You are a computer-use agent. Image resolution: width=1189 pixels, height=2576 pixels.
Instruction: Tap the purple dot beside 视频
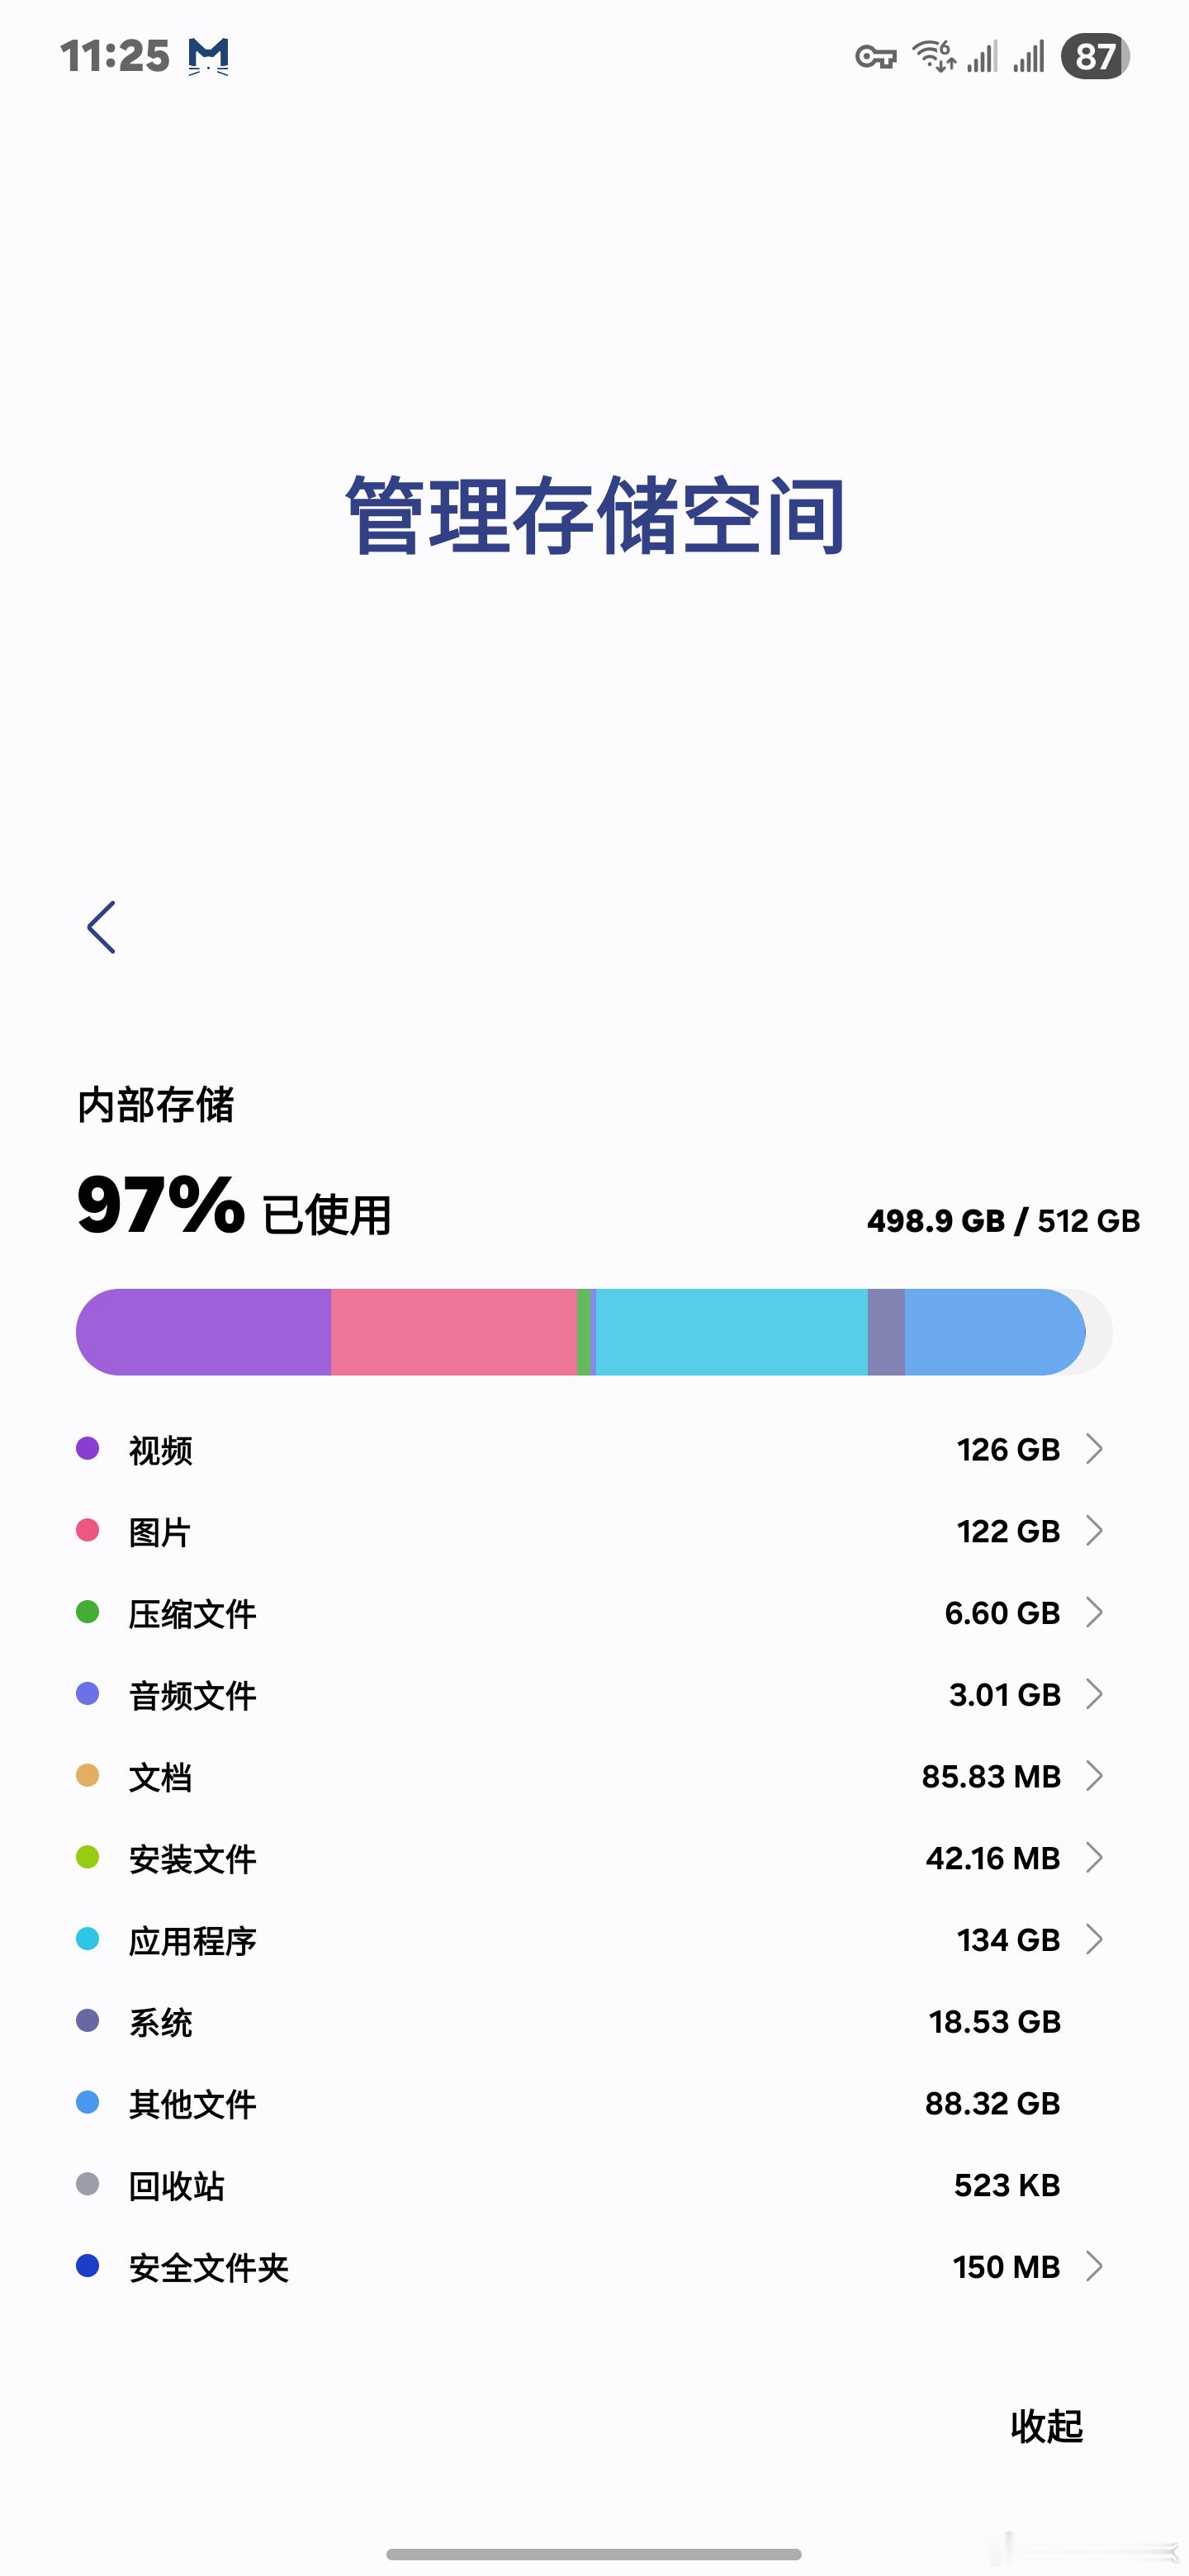[x=88, y=1448]
